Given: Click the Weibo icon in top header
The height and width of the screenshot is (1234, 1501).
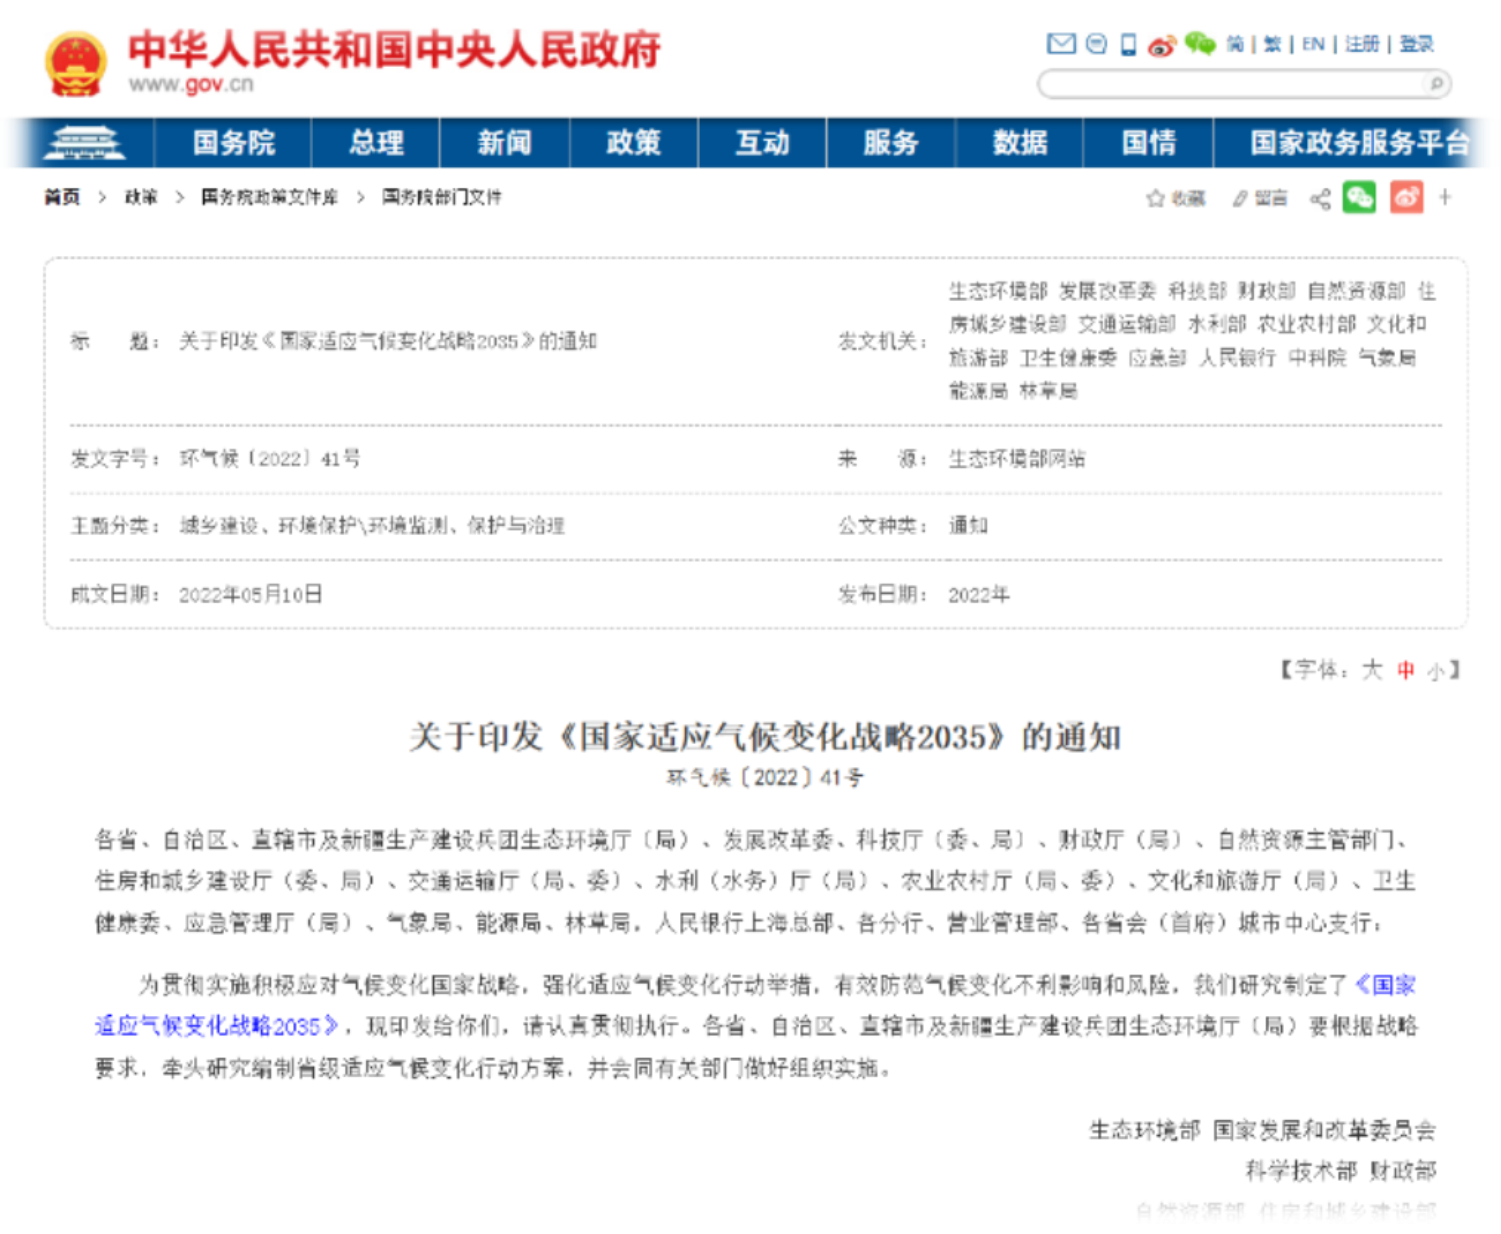Looking at the screenshot, I should pos(1161,45).
